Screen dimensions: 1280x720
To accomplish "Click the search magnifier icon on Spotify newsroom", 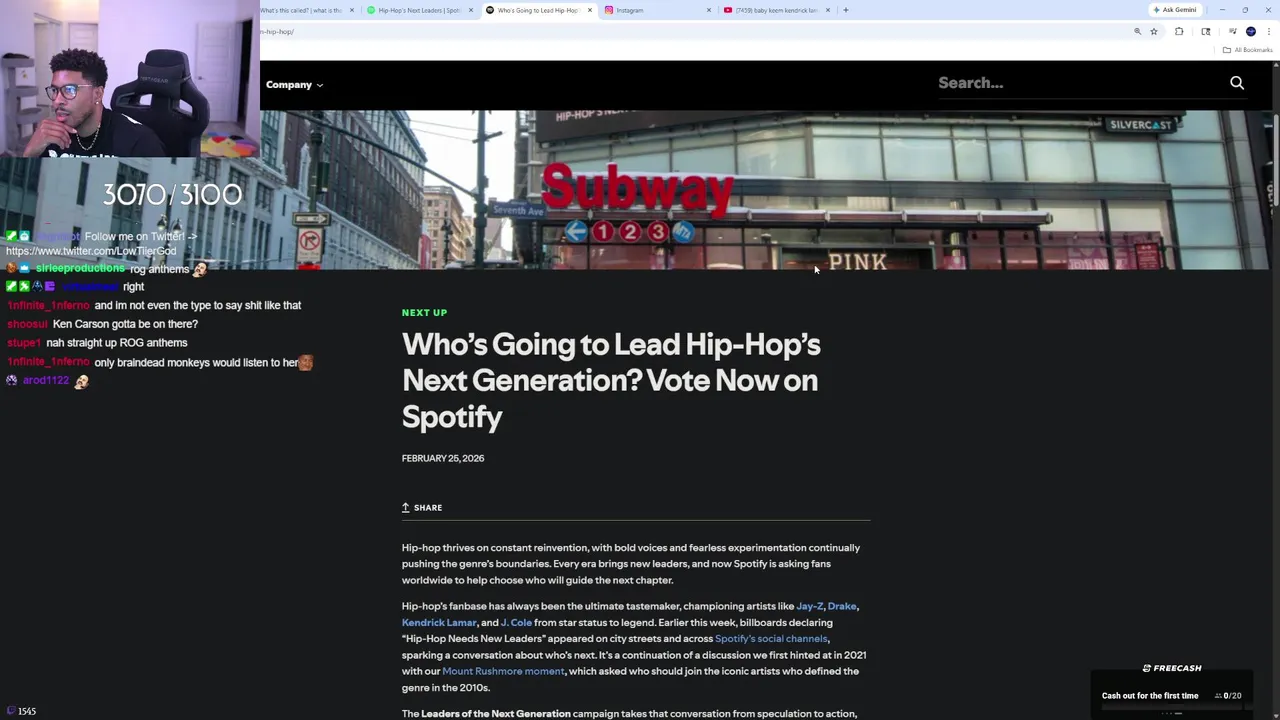I will pos(1237,83).
